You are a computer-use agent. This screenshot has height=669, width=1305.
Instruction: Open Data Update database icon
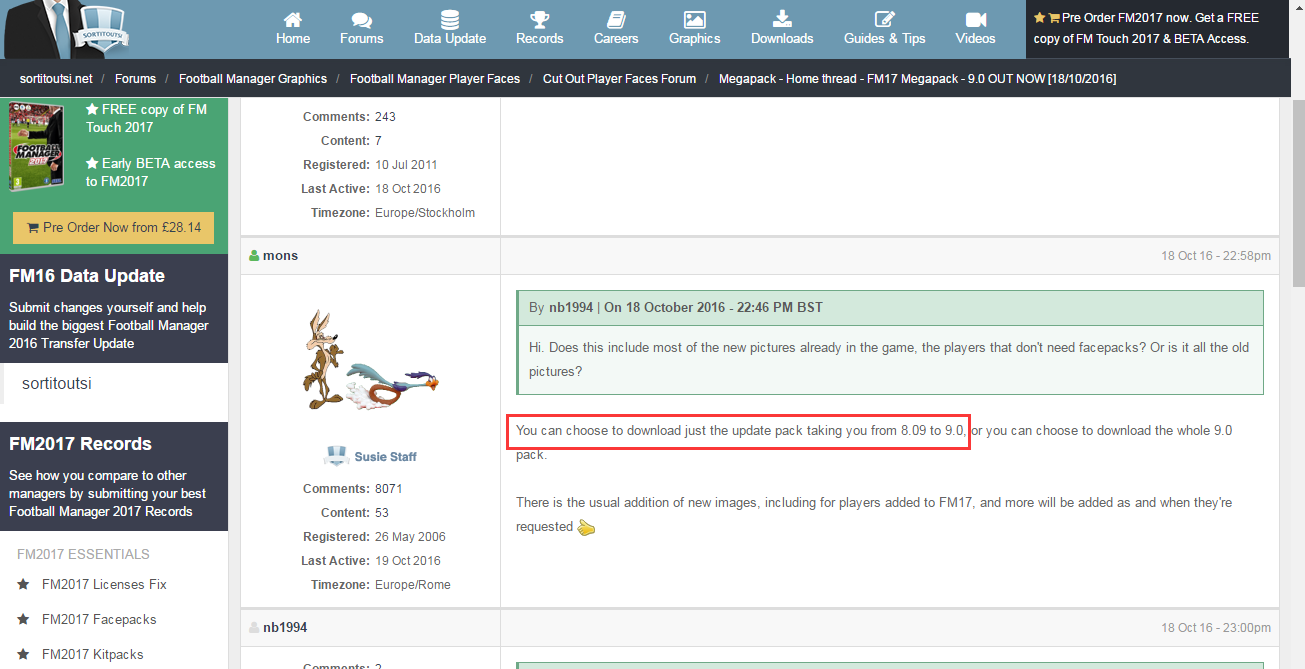point(450,20)
